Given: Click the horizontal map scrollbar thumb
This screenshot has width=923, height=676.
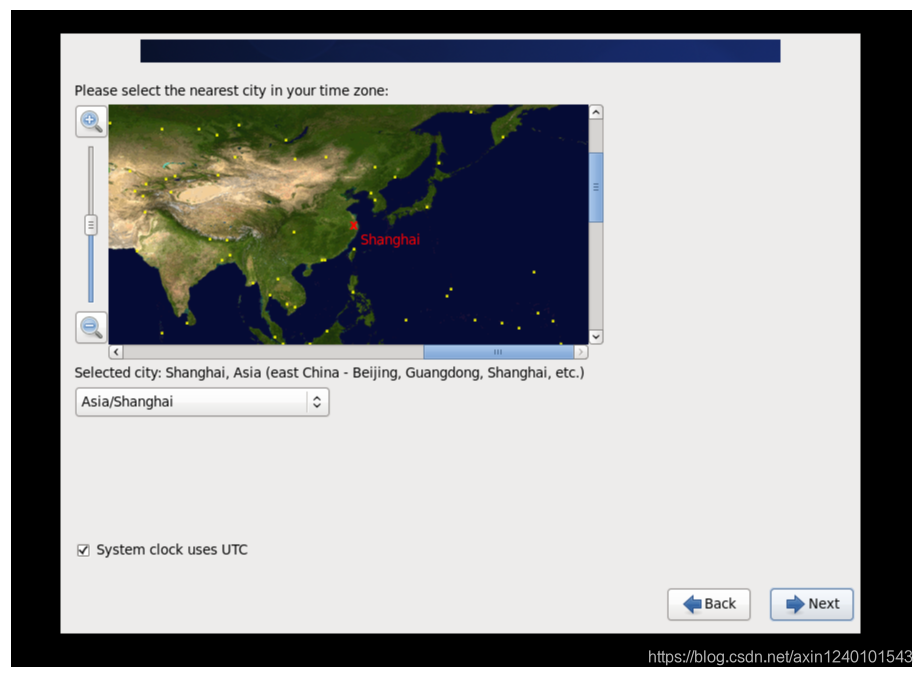Looking at the screenshot, I should tap(499, 352).
